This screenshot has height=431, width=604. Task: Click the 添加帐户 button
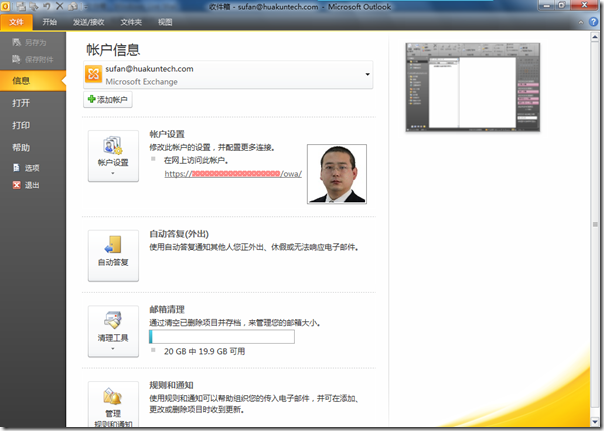click(108, 99)
